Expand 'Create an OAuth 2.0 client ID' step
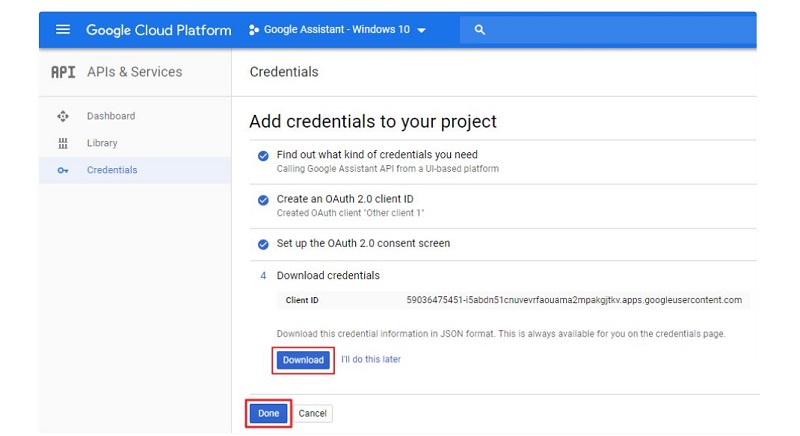 click(345, 199)
